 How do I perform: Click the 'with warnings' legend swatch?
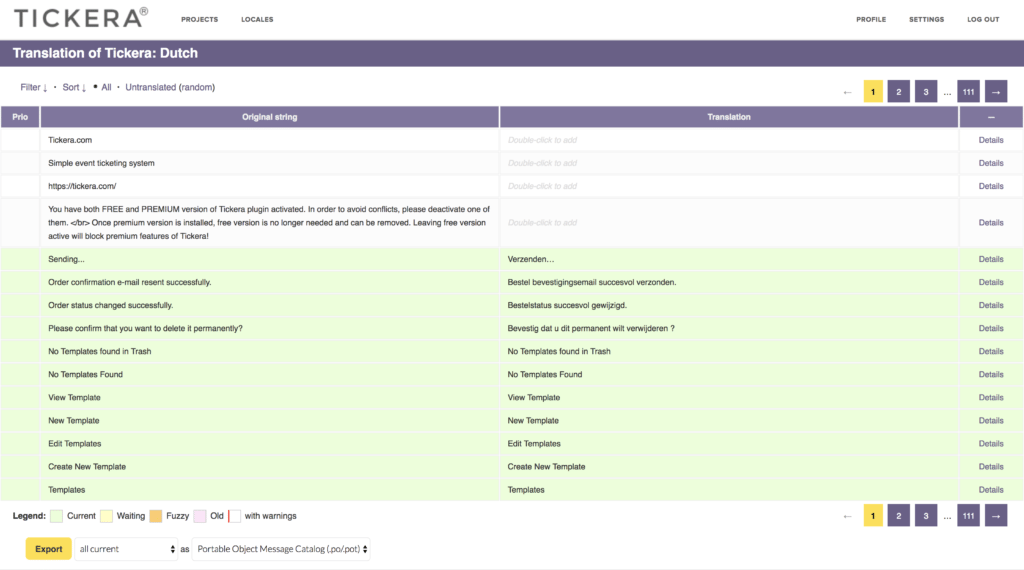click(x=234, y=516)
